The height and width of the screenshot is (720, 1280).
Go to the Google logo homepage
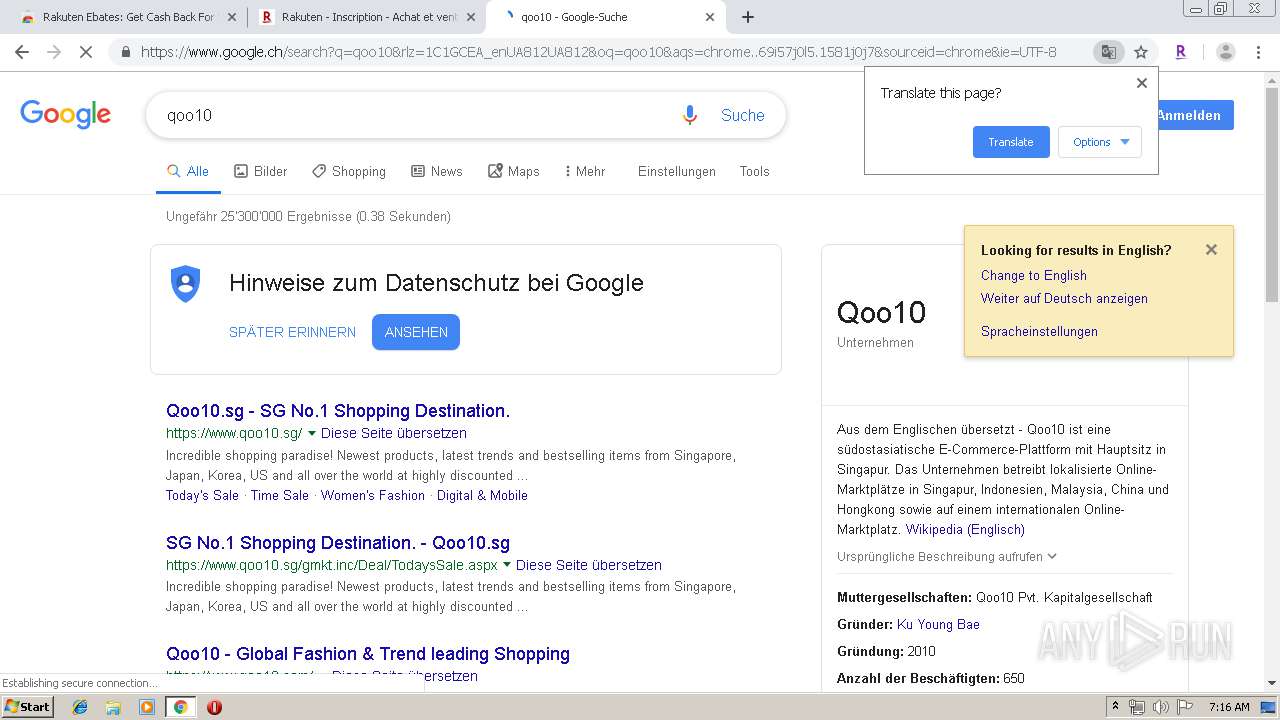[66, 114]
